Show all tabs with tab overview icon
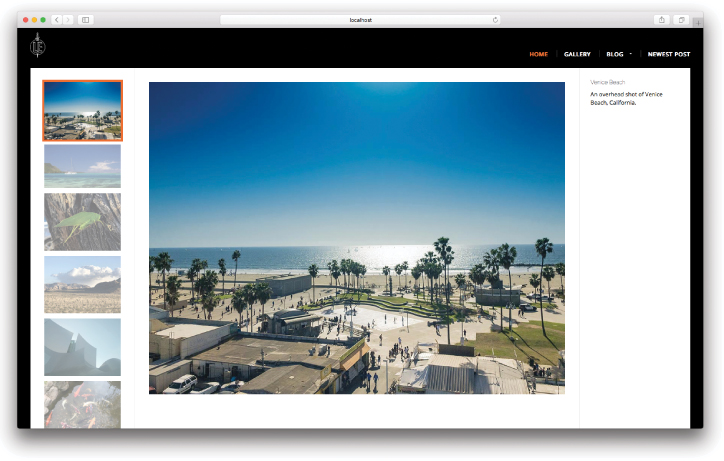Viewport: 724px width, 461px height. pyautogui.click(x=682, y=20)
